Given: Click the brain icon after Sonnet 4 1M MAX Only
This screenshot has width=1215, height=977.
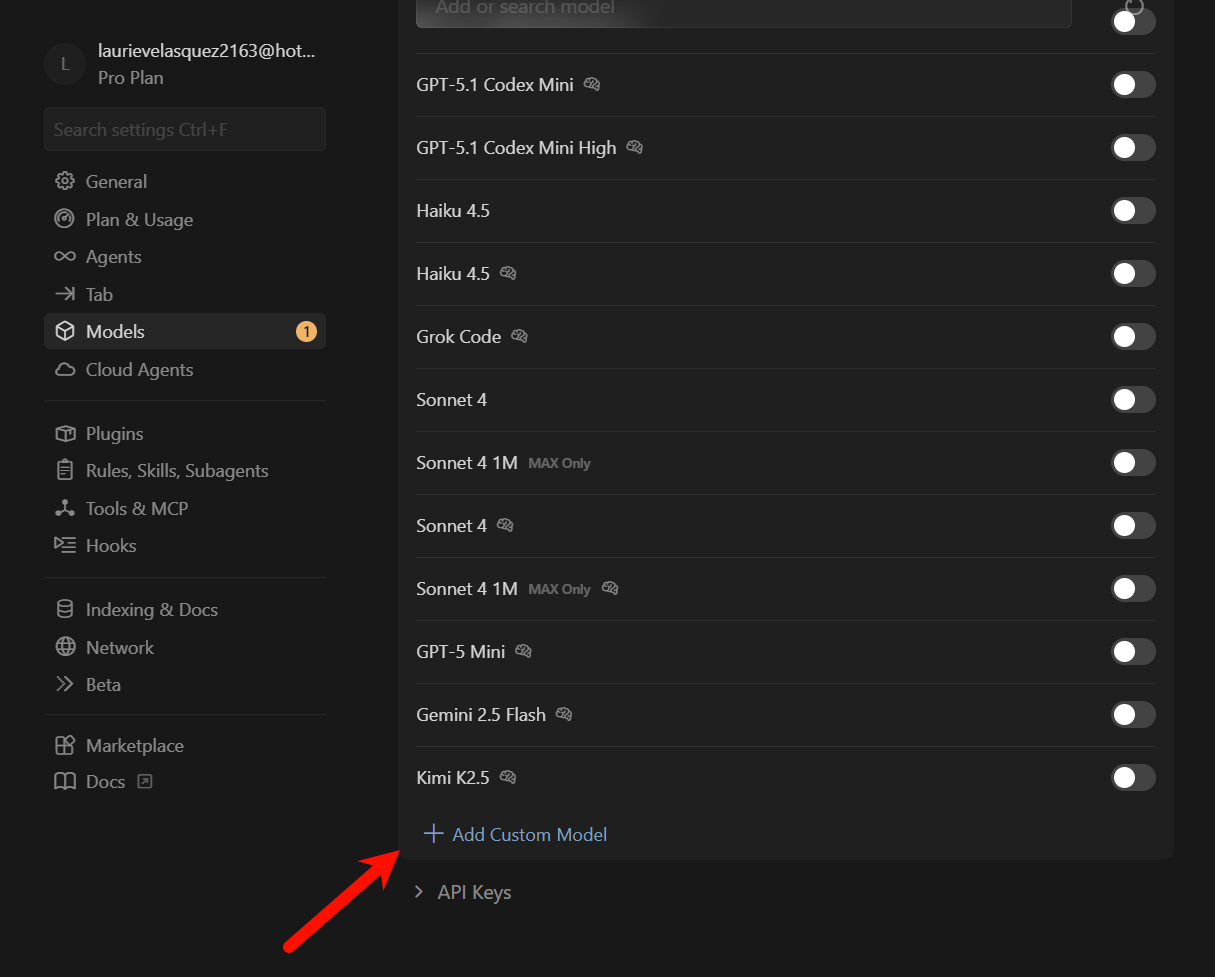Looking at the screenshot, I should [610, 588].
